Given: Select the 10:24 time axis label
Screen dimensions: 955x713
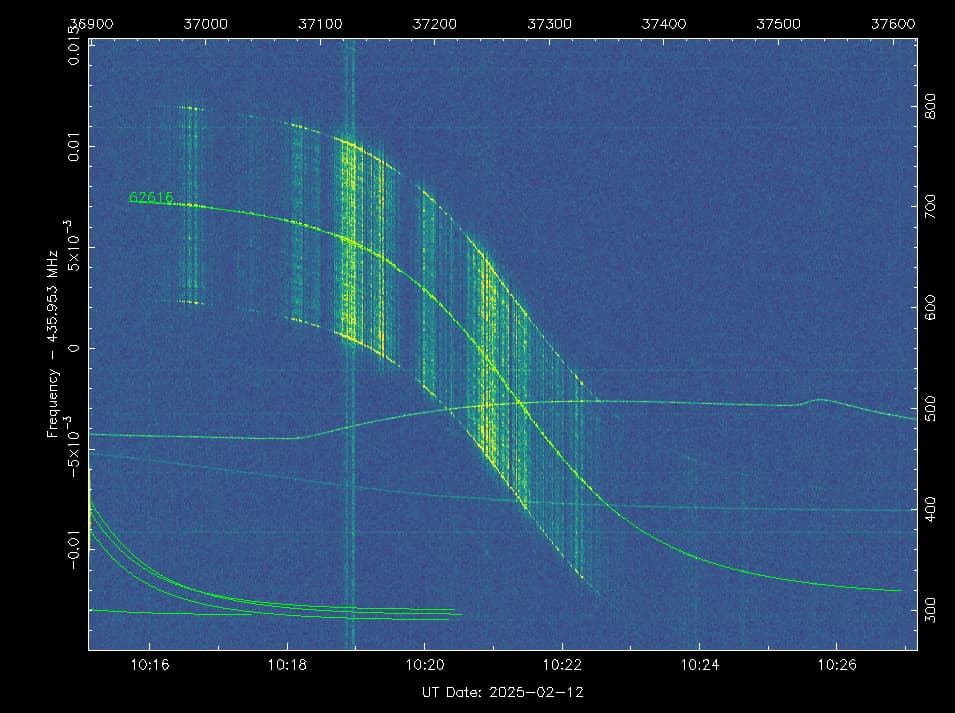Looking at the screenshot, I should 699,664.
